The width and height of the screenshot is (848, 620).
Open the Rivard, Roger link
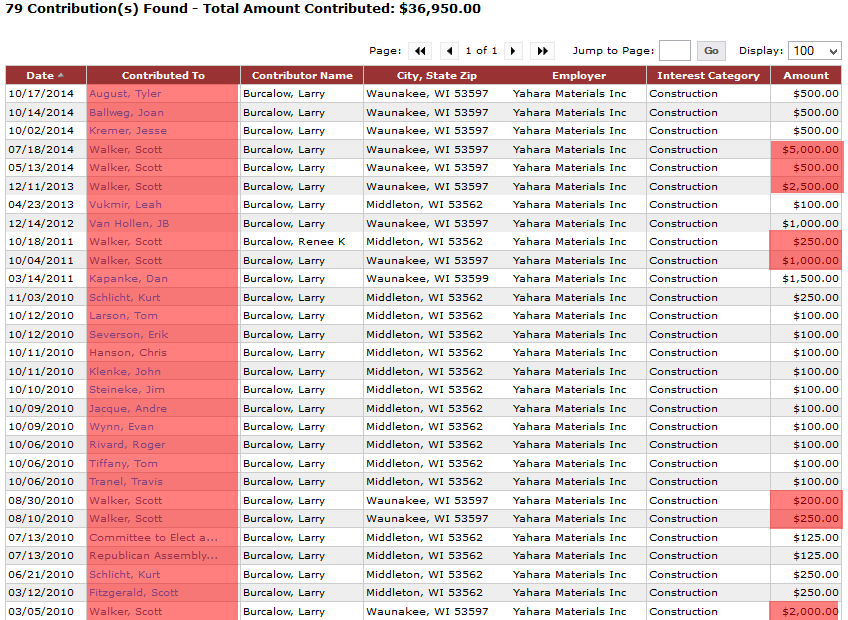point(127,445)
